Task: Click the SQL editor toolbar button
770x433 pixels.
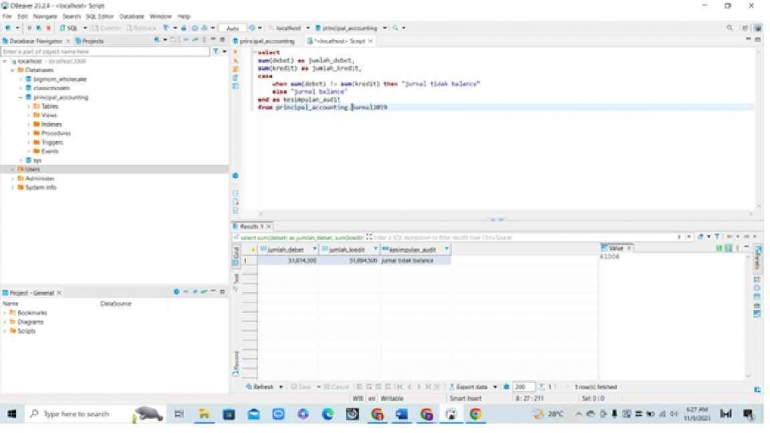Action: (x=69, y=28)
